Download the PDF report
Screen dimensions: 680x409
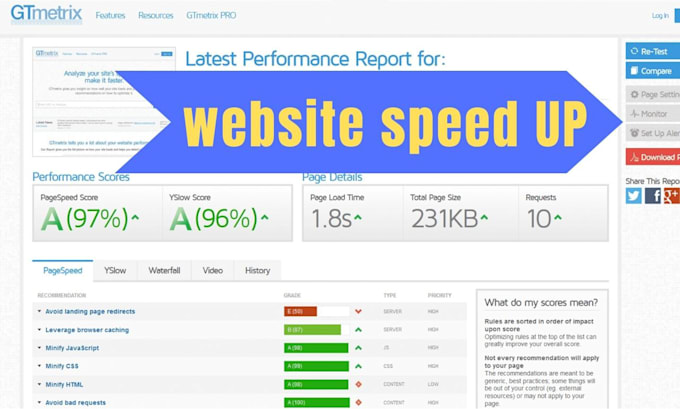pos(653,157)
